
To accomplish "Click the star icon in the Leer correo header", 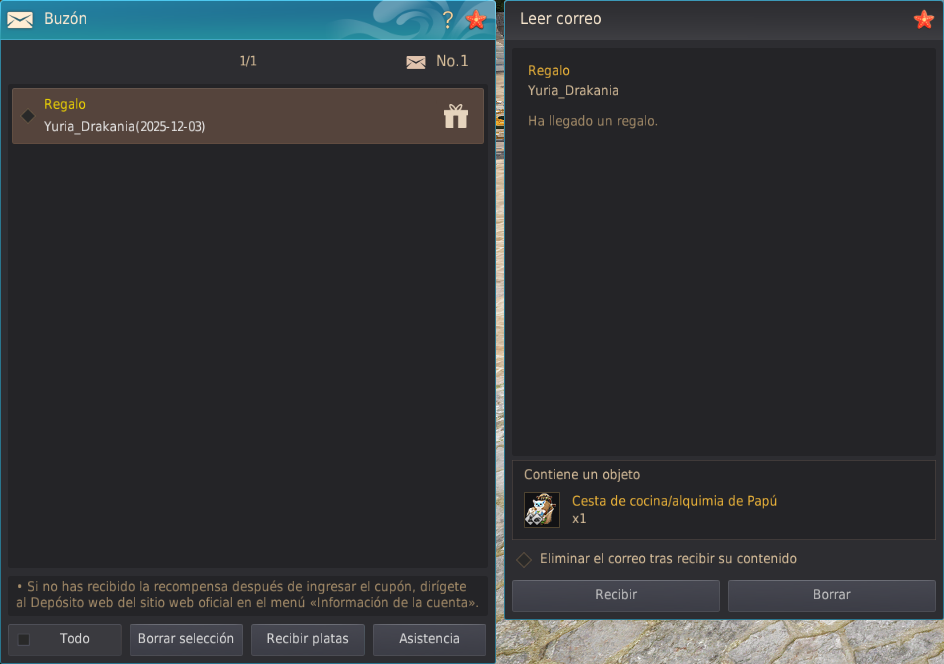I will (923, 19).
